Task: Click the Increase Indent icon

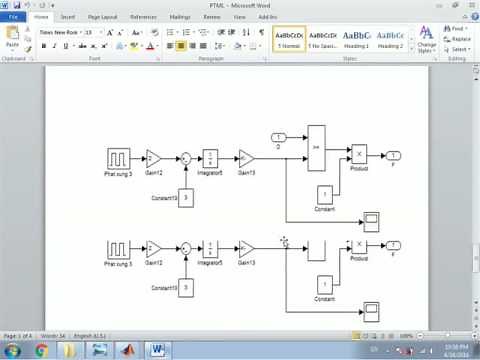Action: tap(232, 32)
